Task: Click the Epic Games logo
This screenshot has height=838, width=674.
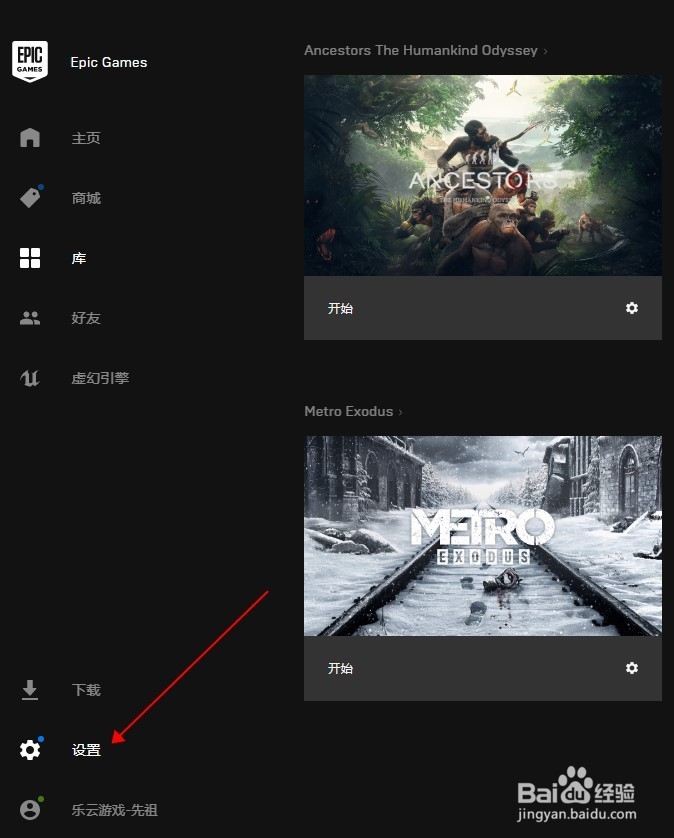Action: pos(30,61)
